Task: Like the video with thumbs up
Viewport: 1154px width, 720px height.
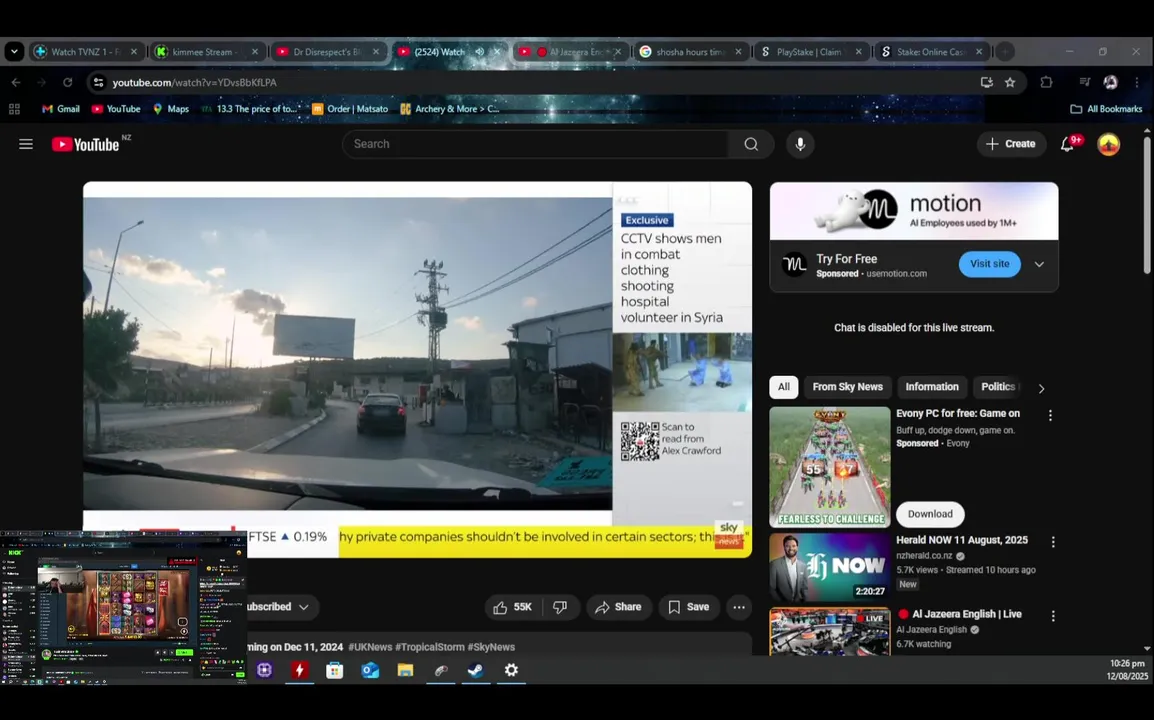Action: pyautogui.click(x=512, y=607)
